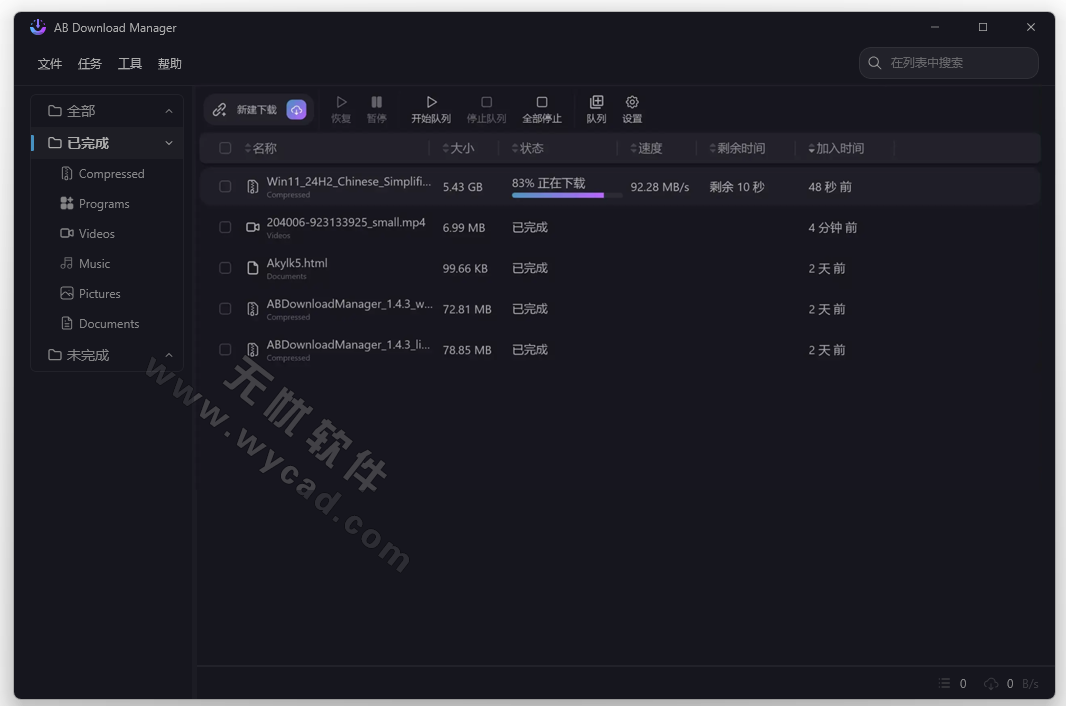Open the 队列 (Queues) manager icon
Viewport: 1066px width, 706px height.
(x=596, y=108)
